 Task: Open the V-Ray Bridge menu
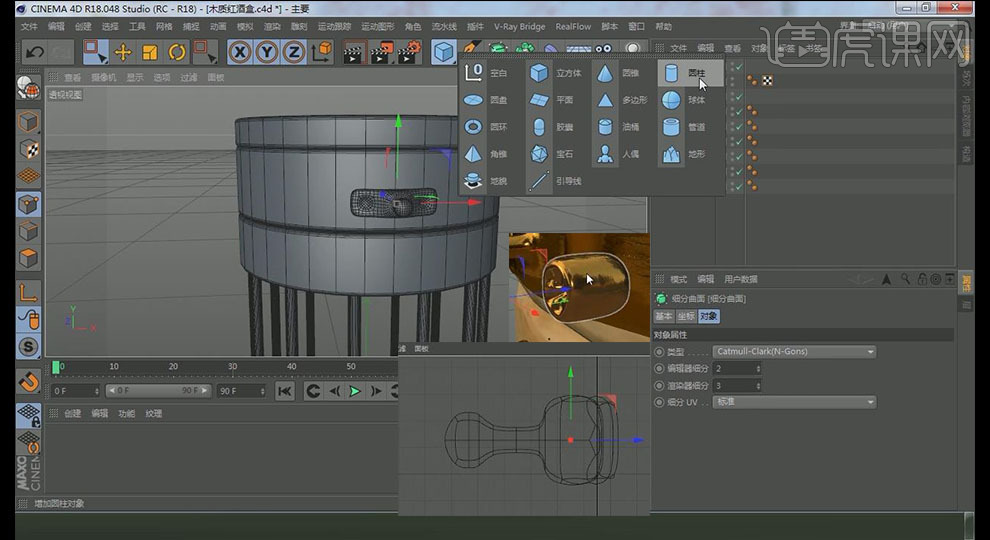tap(520, 27)
